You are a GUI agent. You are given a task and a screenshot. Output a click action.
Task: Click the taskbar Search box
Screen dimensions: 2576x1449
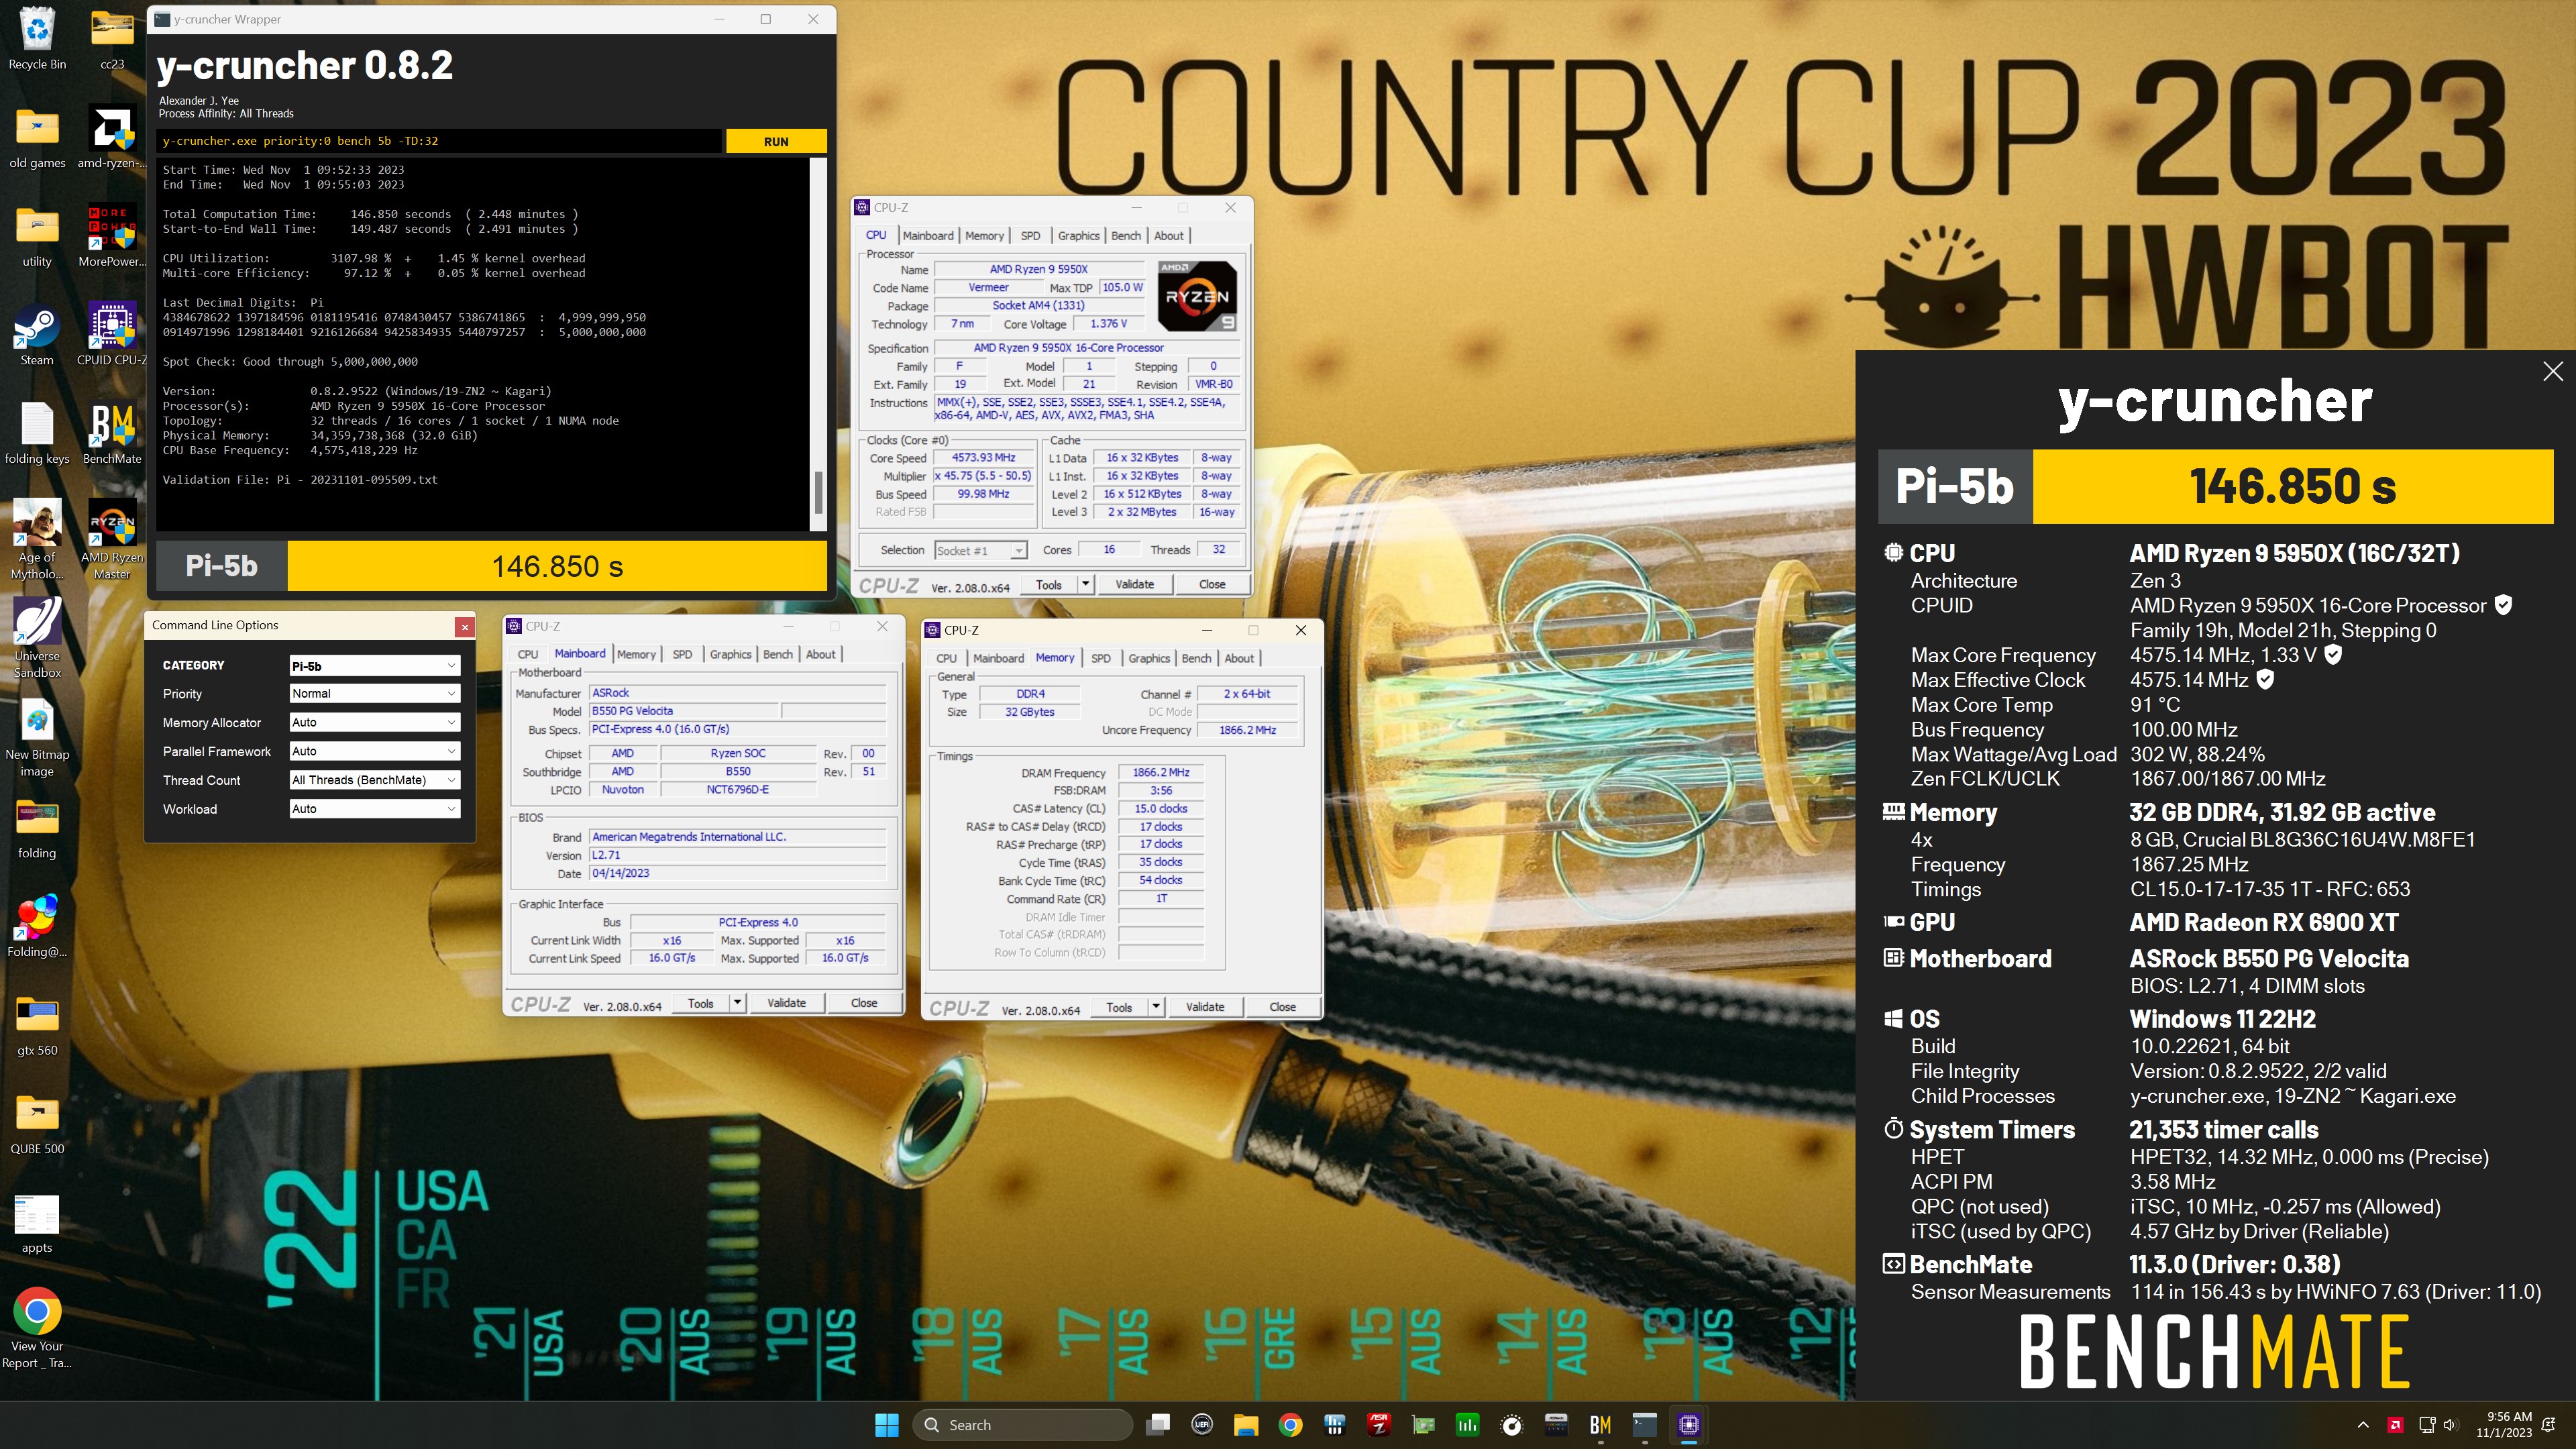coord(1022,1425)
